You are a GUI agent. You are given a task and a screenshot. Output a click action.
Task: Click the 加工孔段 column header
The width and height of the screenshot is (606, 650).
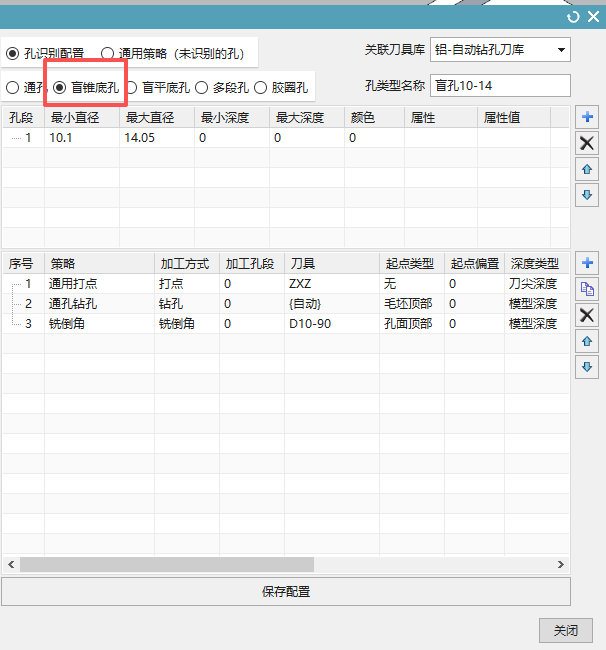pyautogui.click(x=252, y=264)
